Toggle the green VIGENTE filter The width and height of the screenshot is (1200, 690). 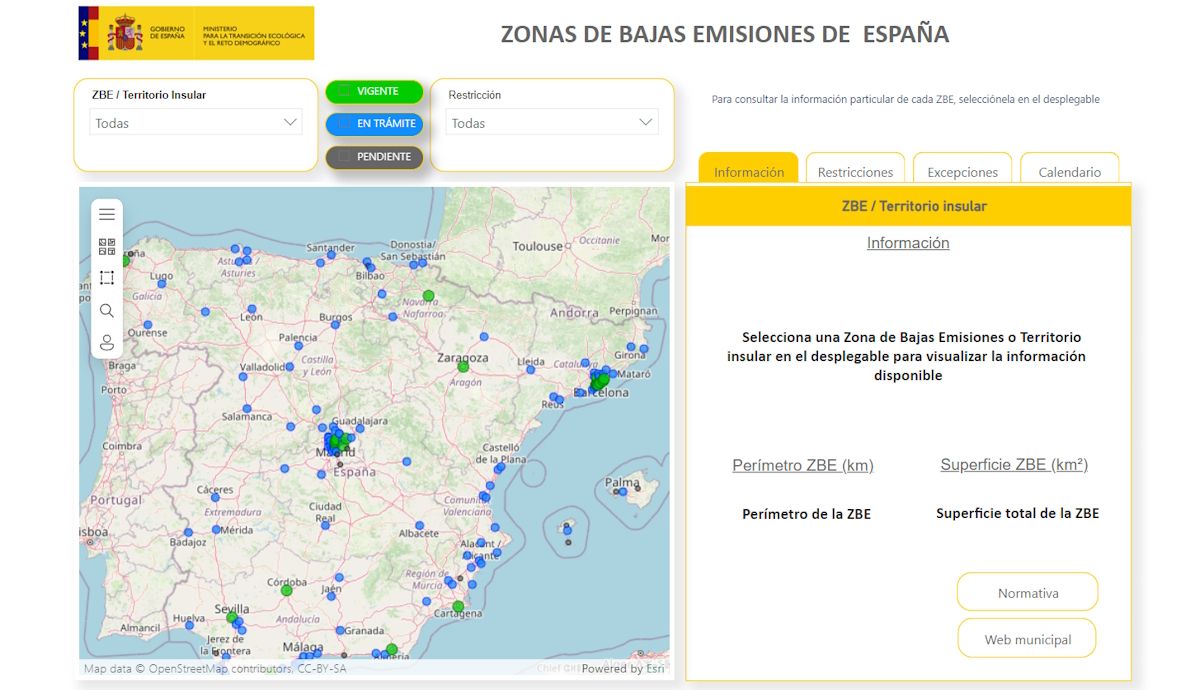374,91
